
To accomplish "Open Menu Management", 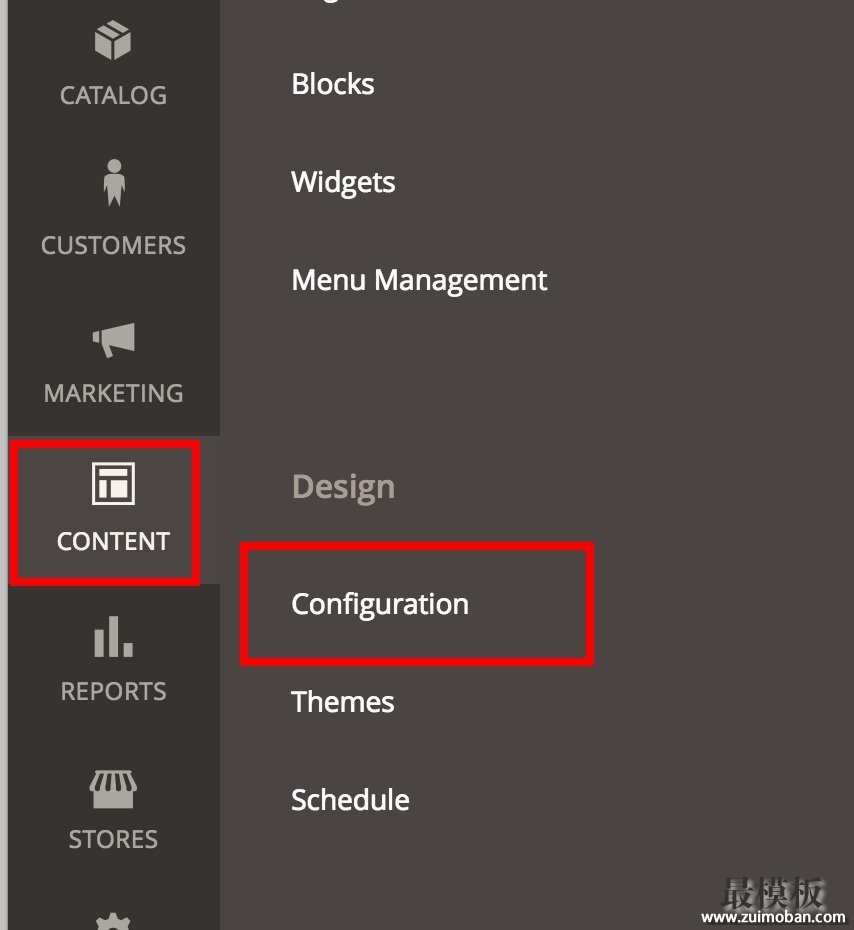I will 419,280.
